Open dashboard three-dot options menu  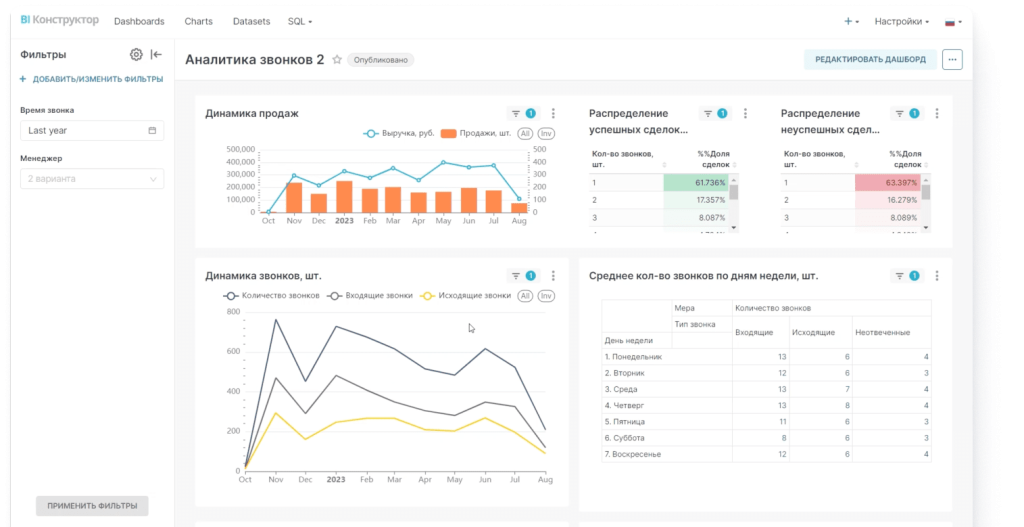(952, 60)
